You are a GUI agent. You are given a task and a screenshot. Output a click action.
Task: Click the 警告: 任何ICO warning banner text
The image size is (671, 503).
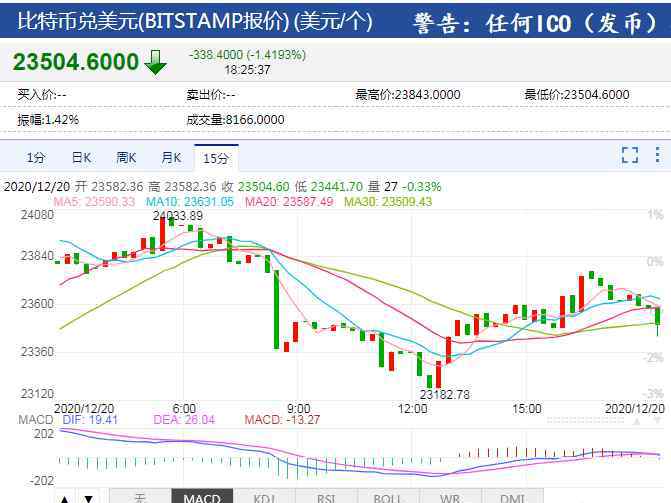pyautogui.click(x=535, y=23)
